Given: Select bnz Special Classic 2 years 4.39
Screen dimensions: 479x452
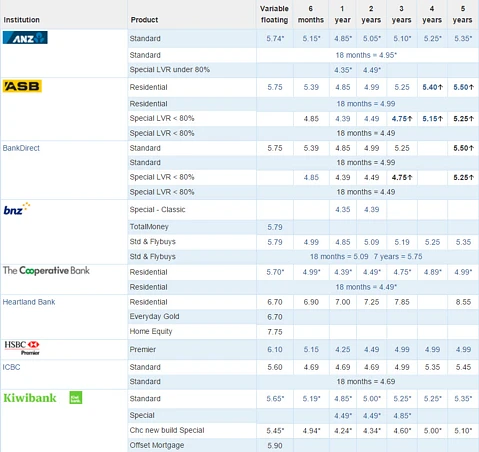Looking at the screenshot, I should pyautogui.click(x=372, y=210).
